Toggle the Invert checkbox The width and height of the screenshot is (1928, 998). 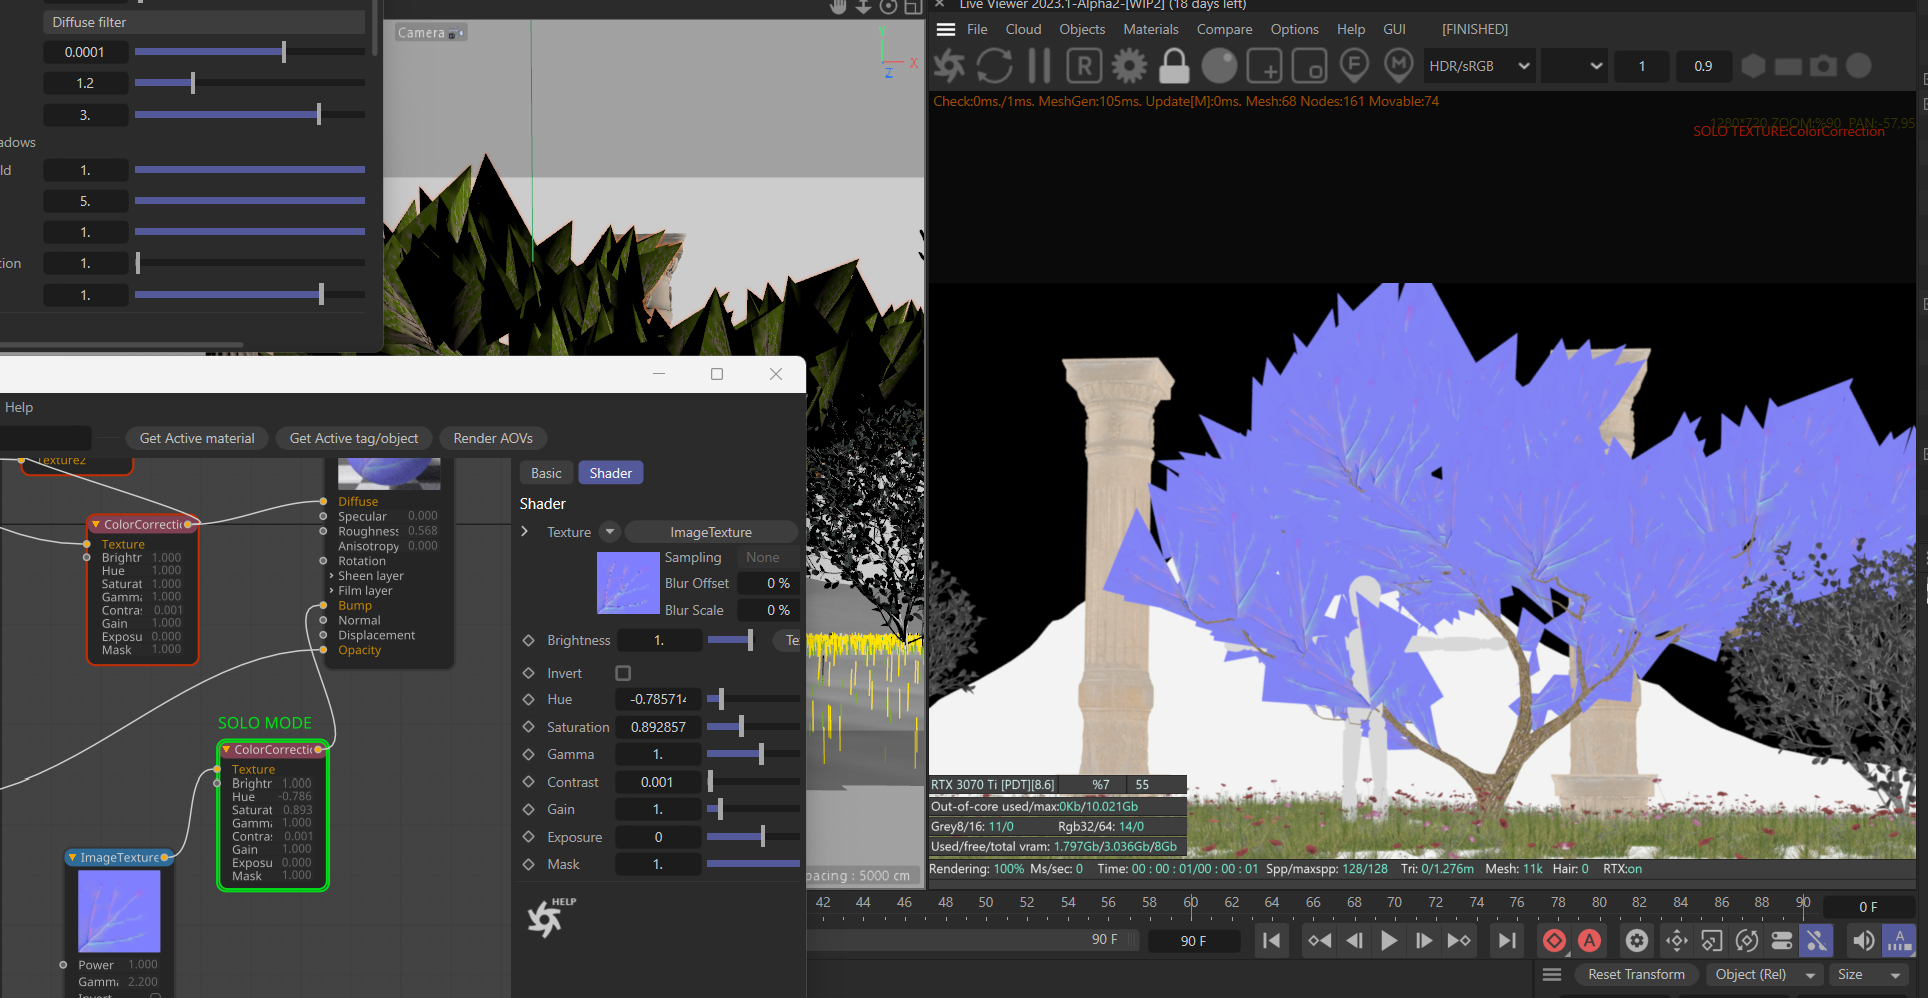coord(623,673)
